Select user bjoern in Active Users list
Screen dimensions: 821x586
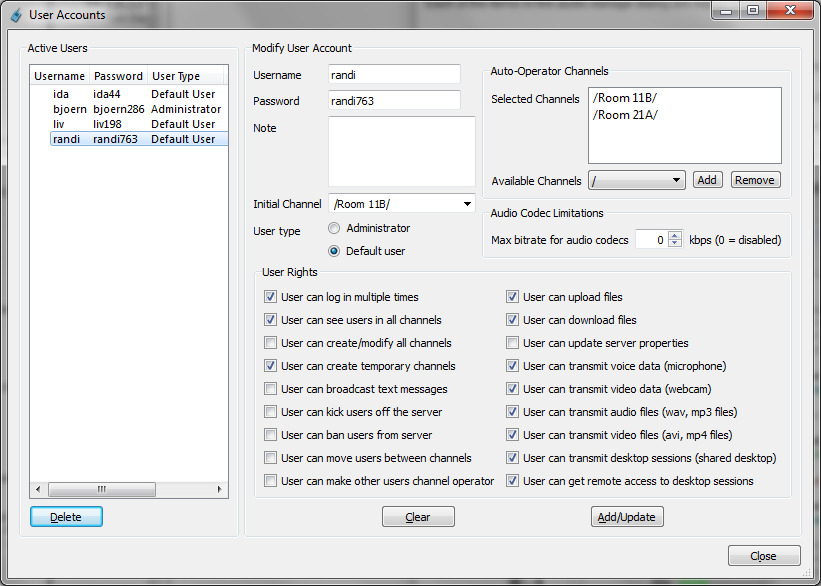[137, 109]
